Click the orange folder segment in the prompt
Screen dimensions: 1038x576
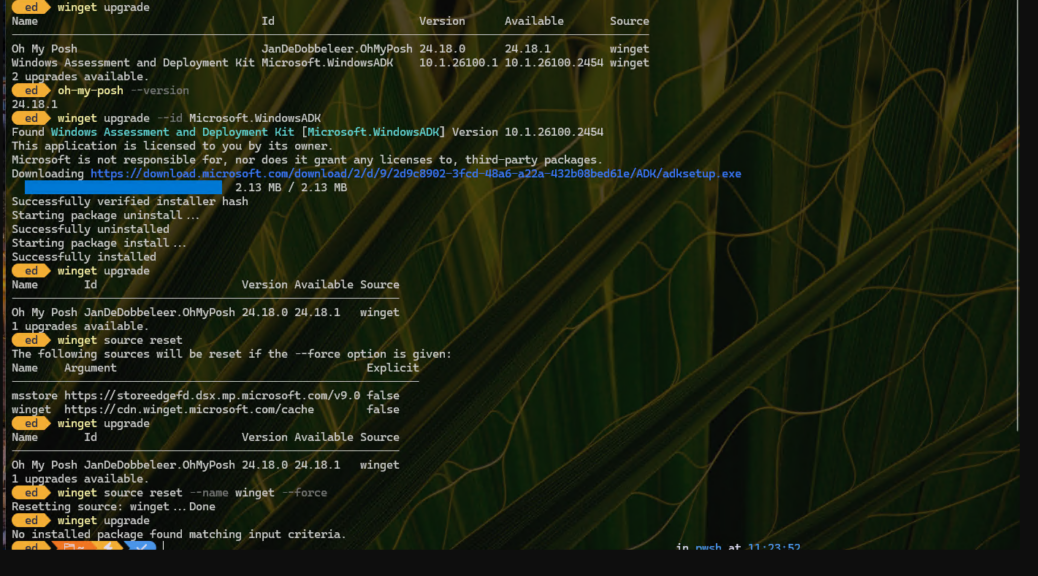point(75,546)
